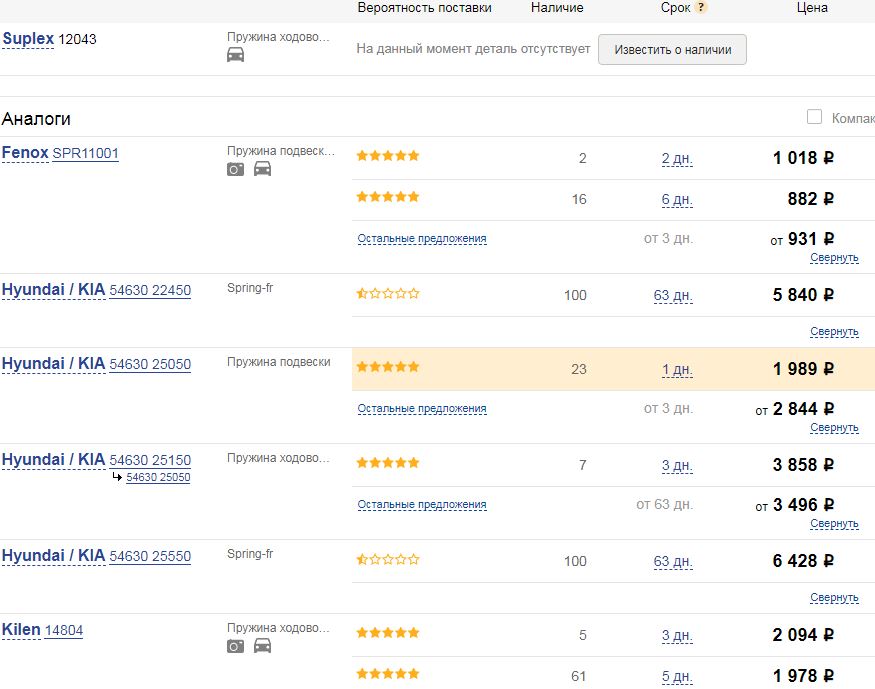Select highlighted 1 989 ₽ offer row
Image resolution: width=875 pixels, height=689 pixels.
[613, 369]
